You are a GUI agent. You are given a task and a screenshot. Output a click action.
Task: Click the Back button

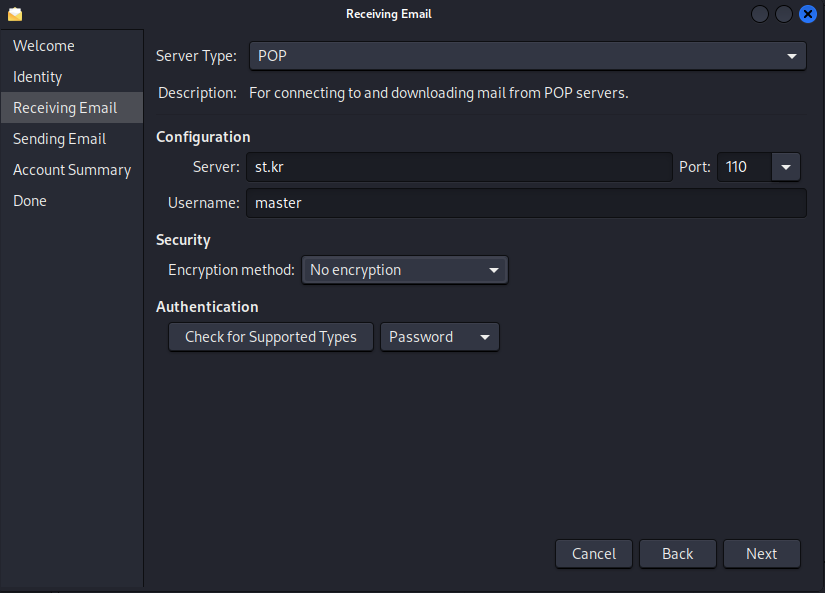678,554
